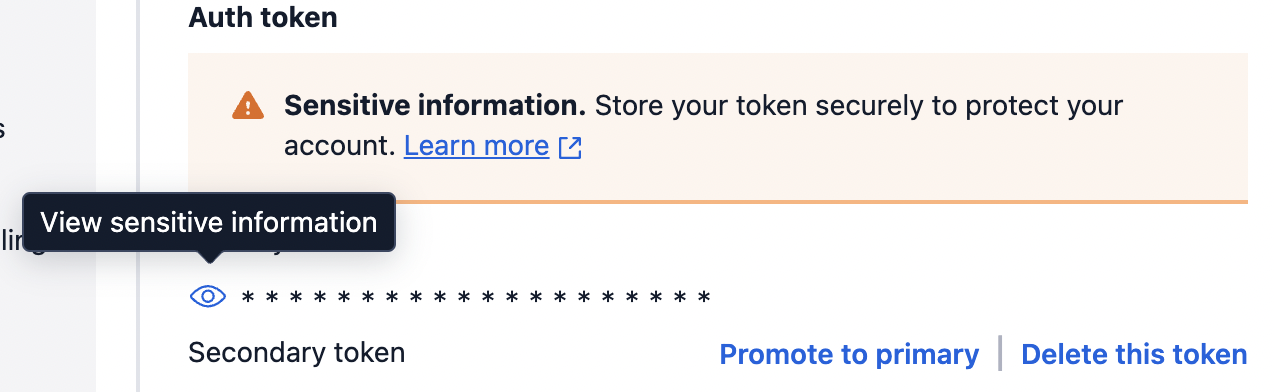Screen dimensions: 1274x392
Task: Click the orange warning triangle icon
Action: (247, 105)
